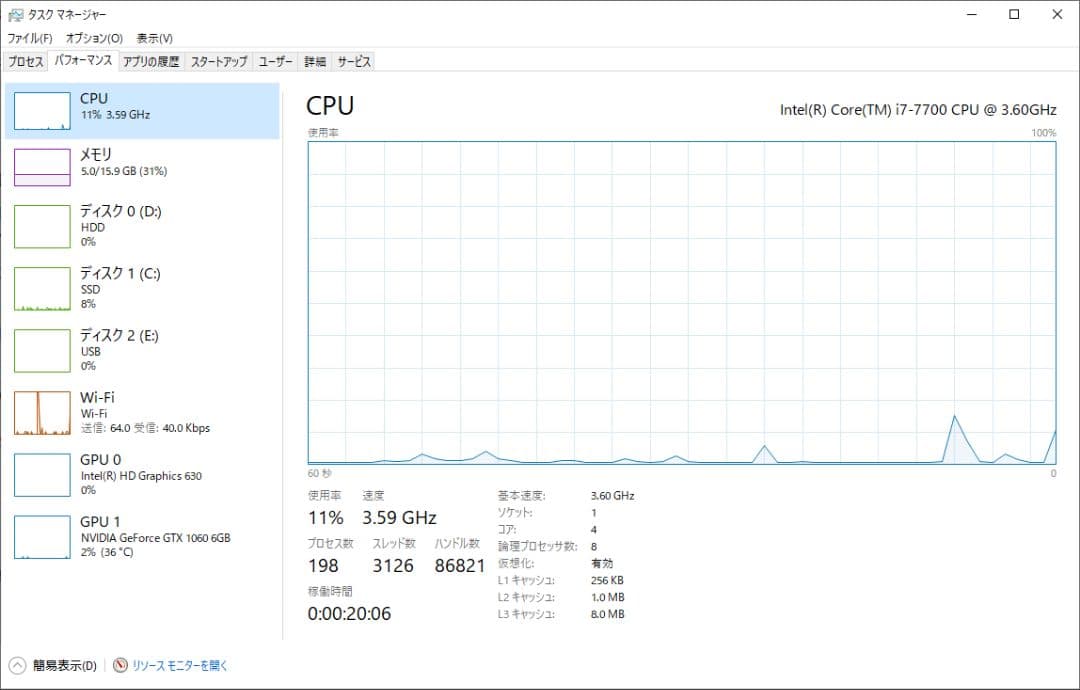Select the CPU mini graph thumbnail

[42, 111]
